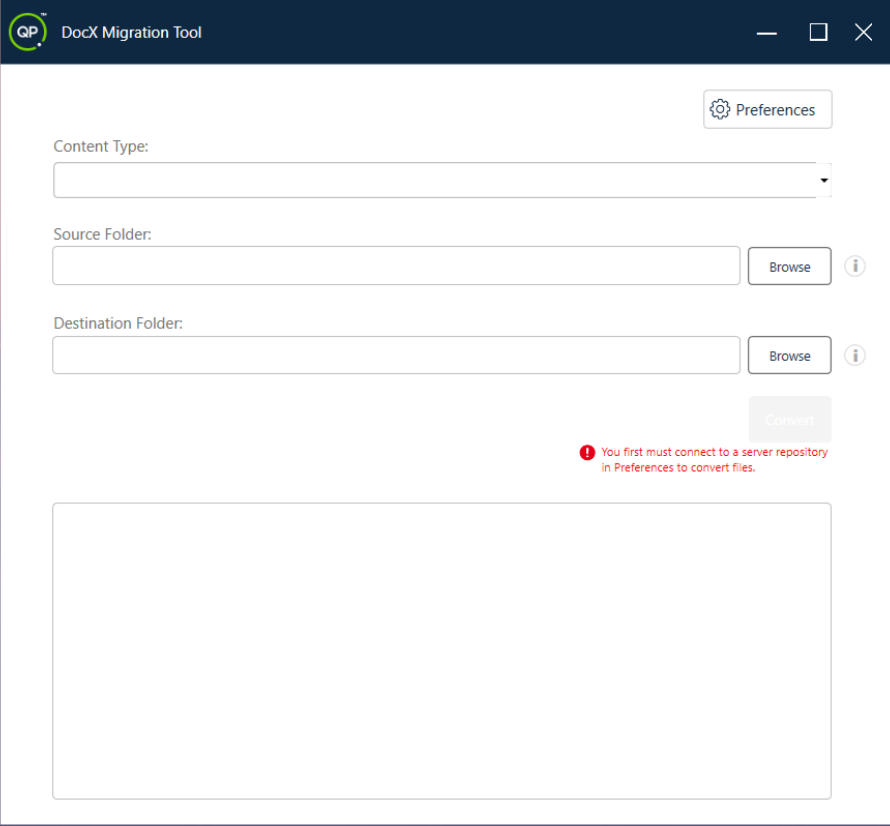Click the server repository error message
The image size is (890, 826).
coord(714,460)
